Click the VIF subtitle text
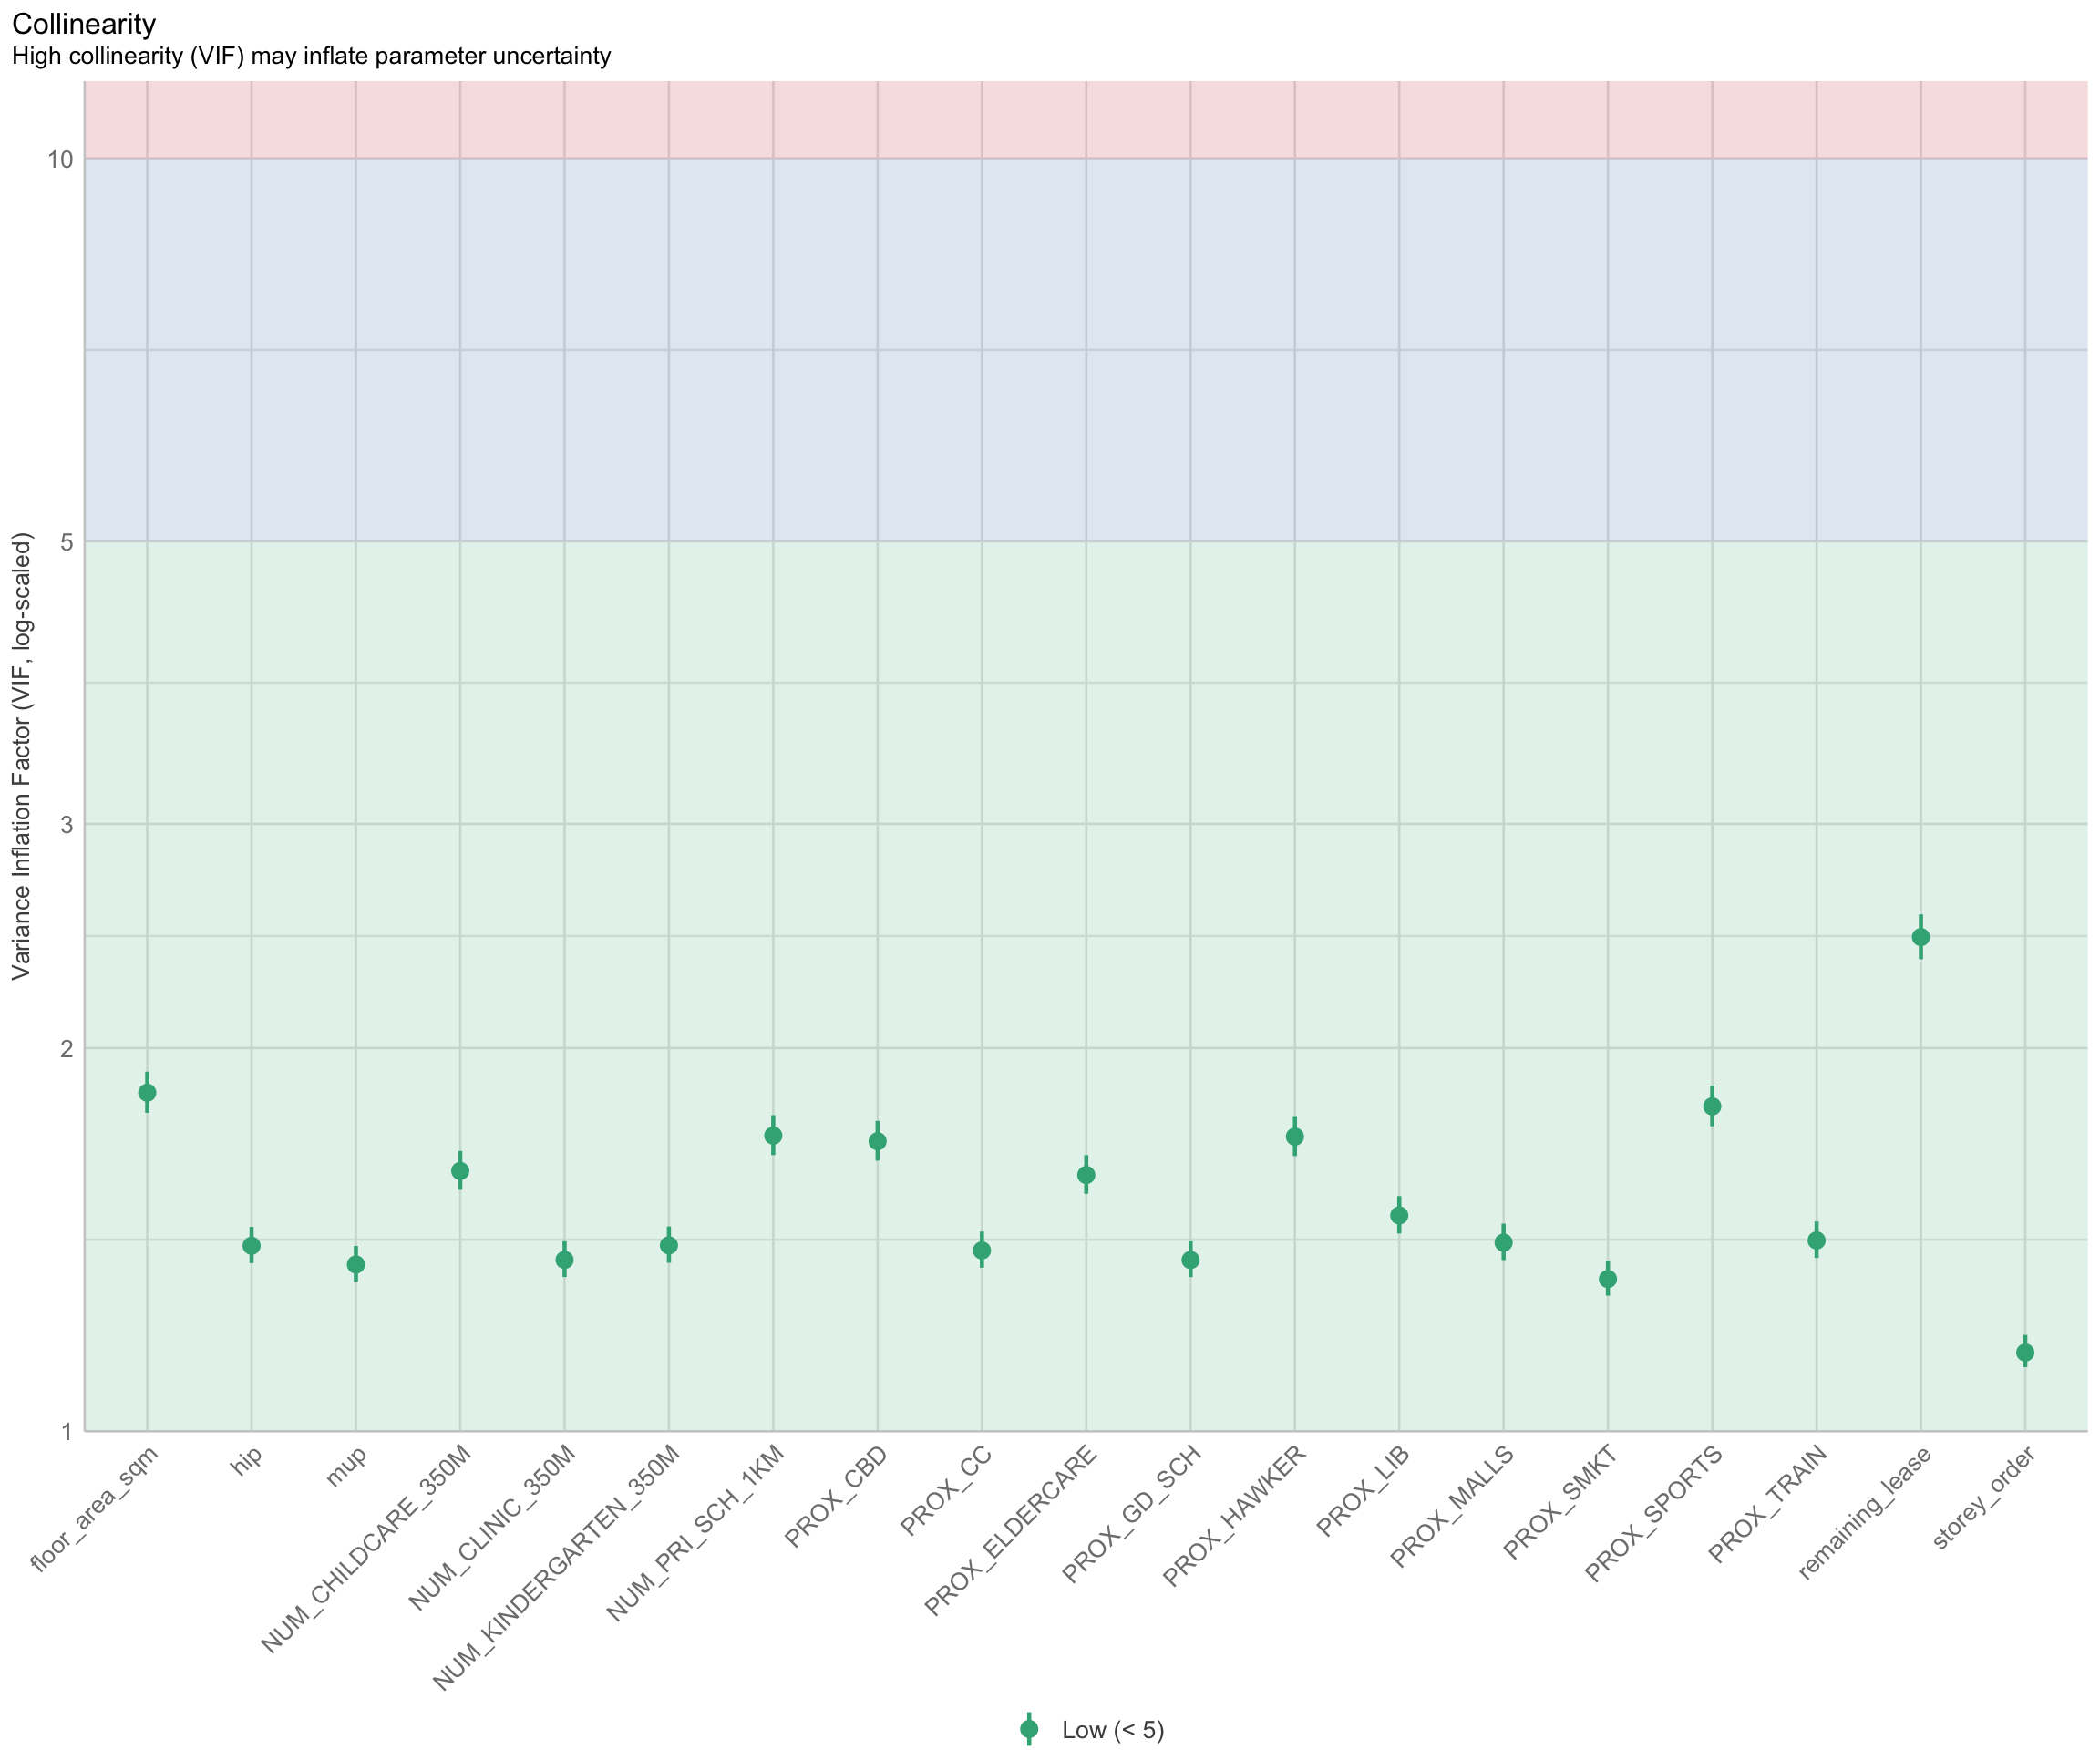The width and height of the screenshot is (2100, 1750). tap(311, 56)
